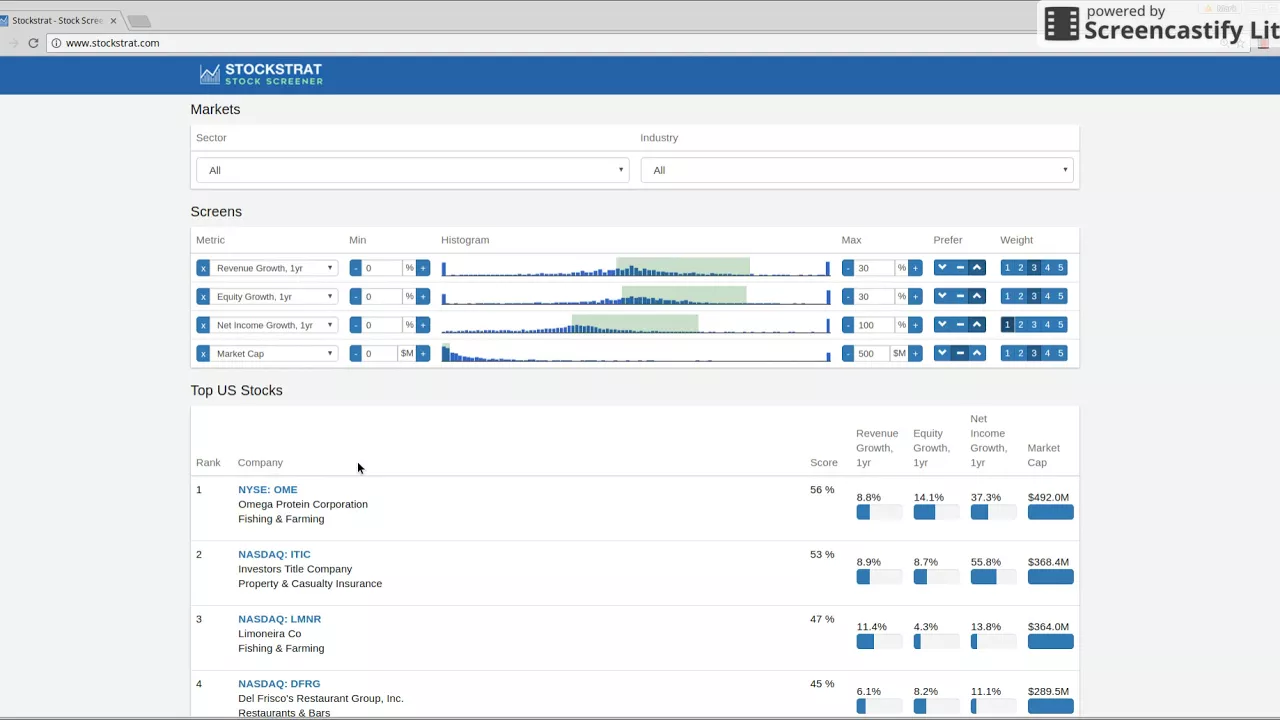Open the NASDAQ: LMNR stock link

(279, 619)
